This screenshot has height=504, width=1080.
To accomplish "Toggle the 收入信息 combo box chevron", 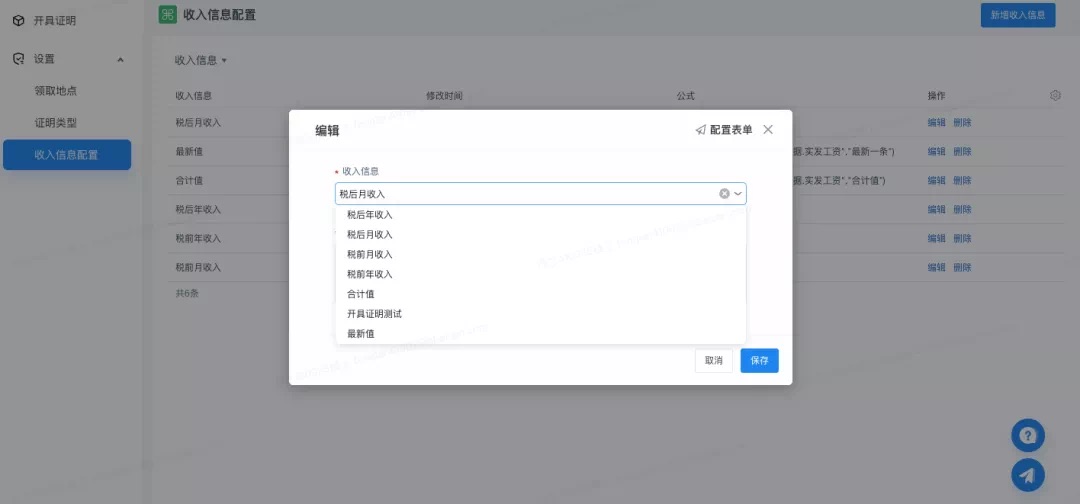I will (738, 193).
